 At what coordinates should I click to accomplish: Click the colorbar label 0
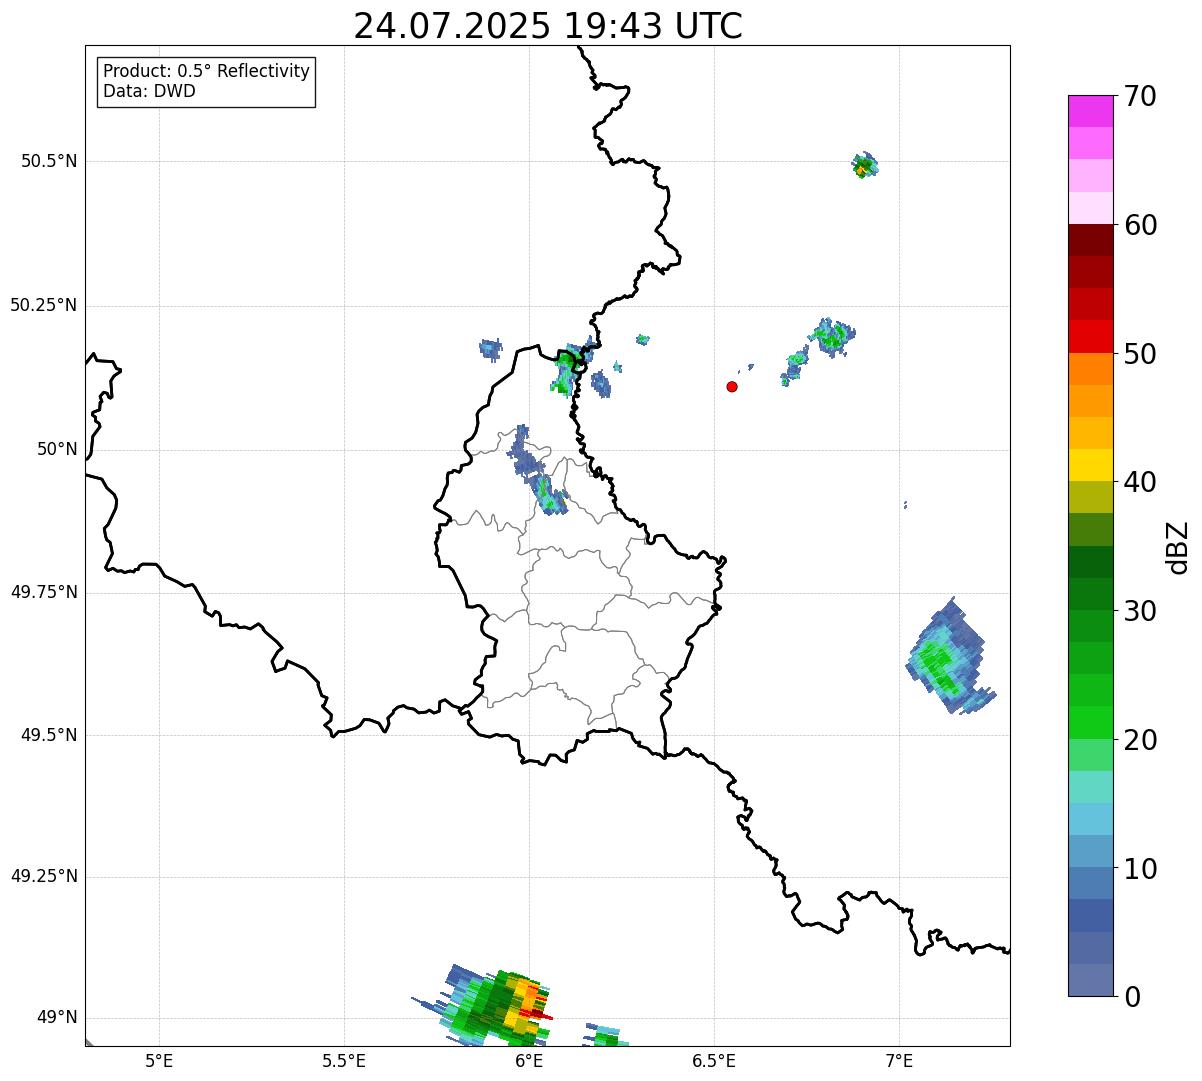(1133, 997)
